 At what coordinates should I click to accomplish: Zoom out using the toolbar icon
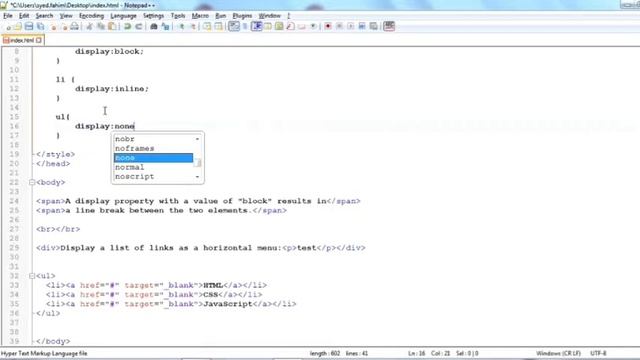pyautogui.click(x=193, y=27)
